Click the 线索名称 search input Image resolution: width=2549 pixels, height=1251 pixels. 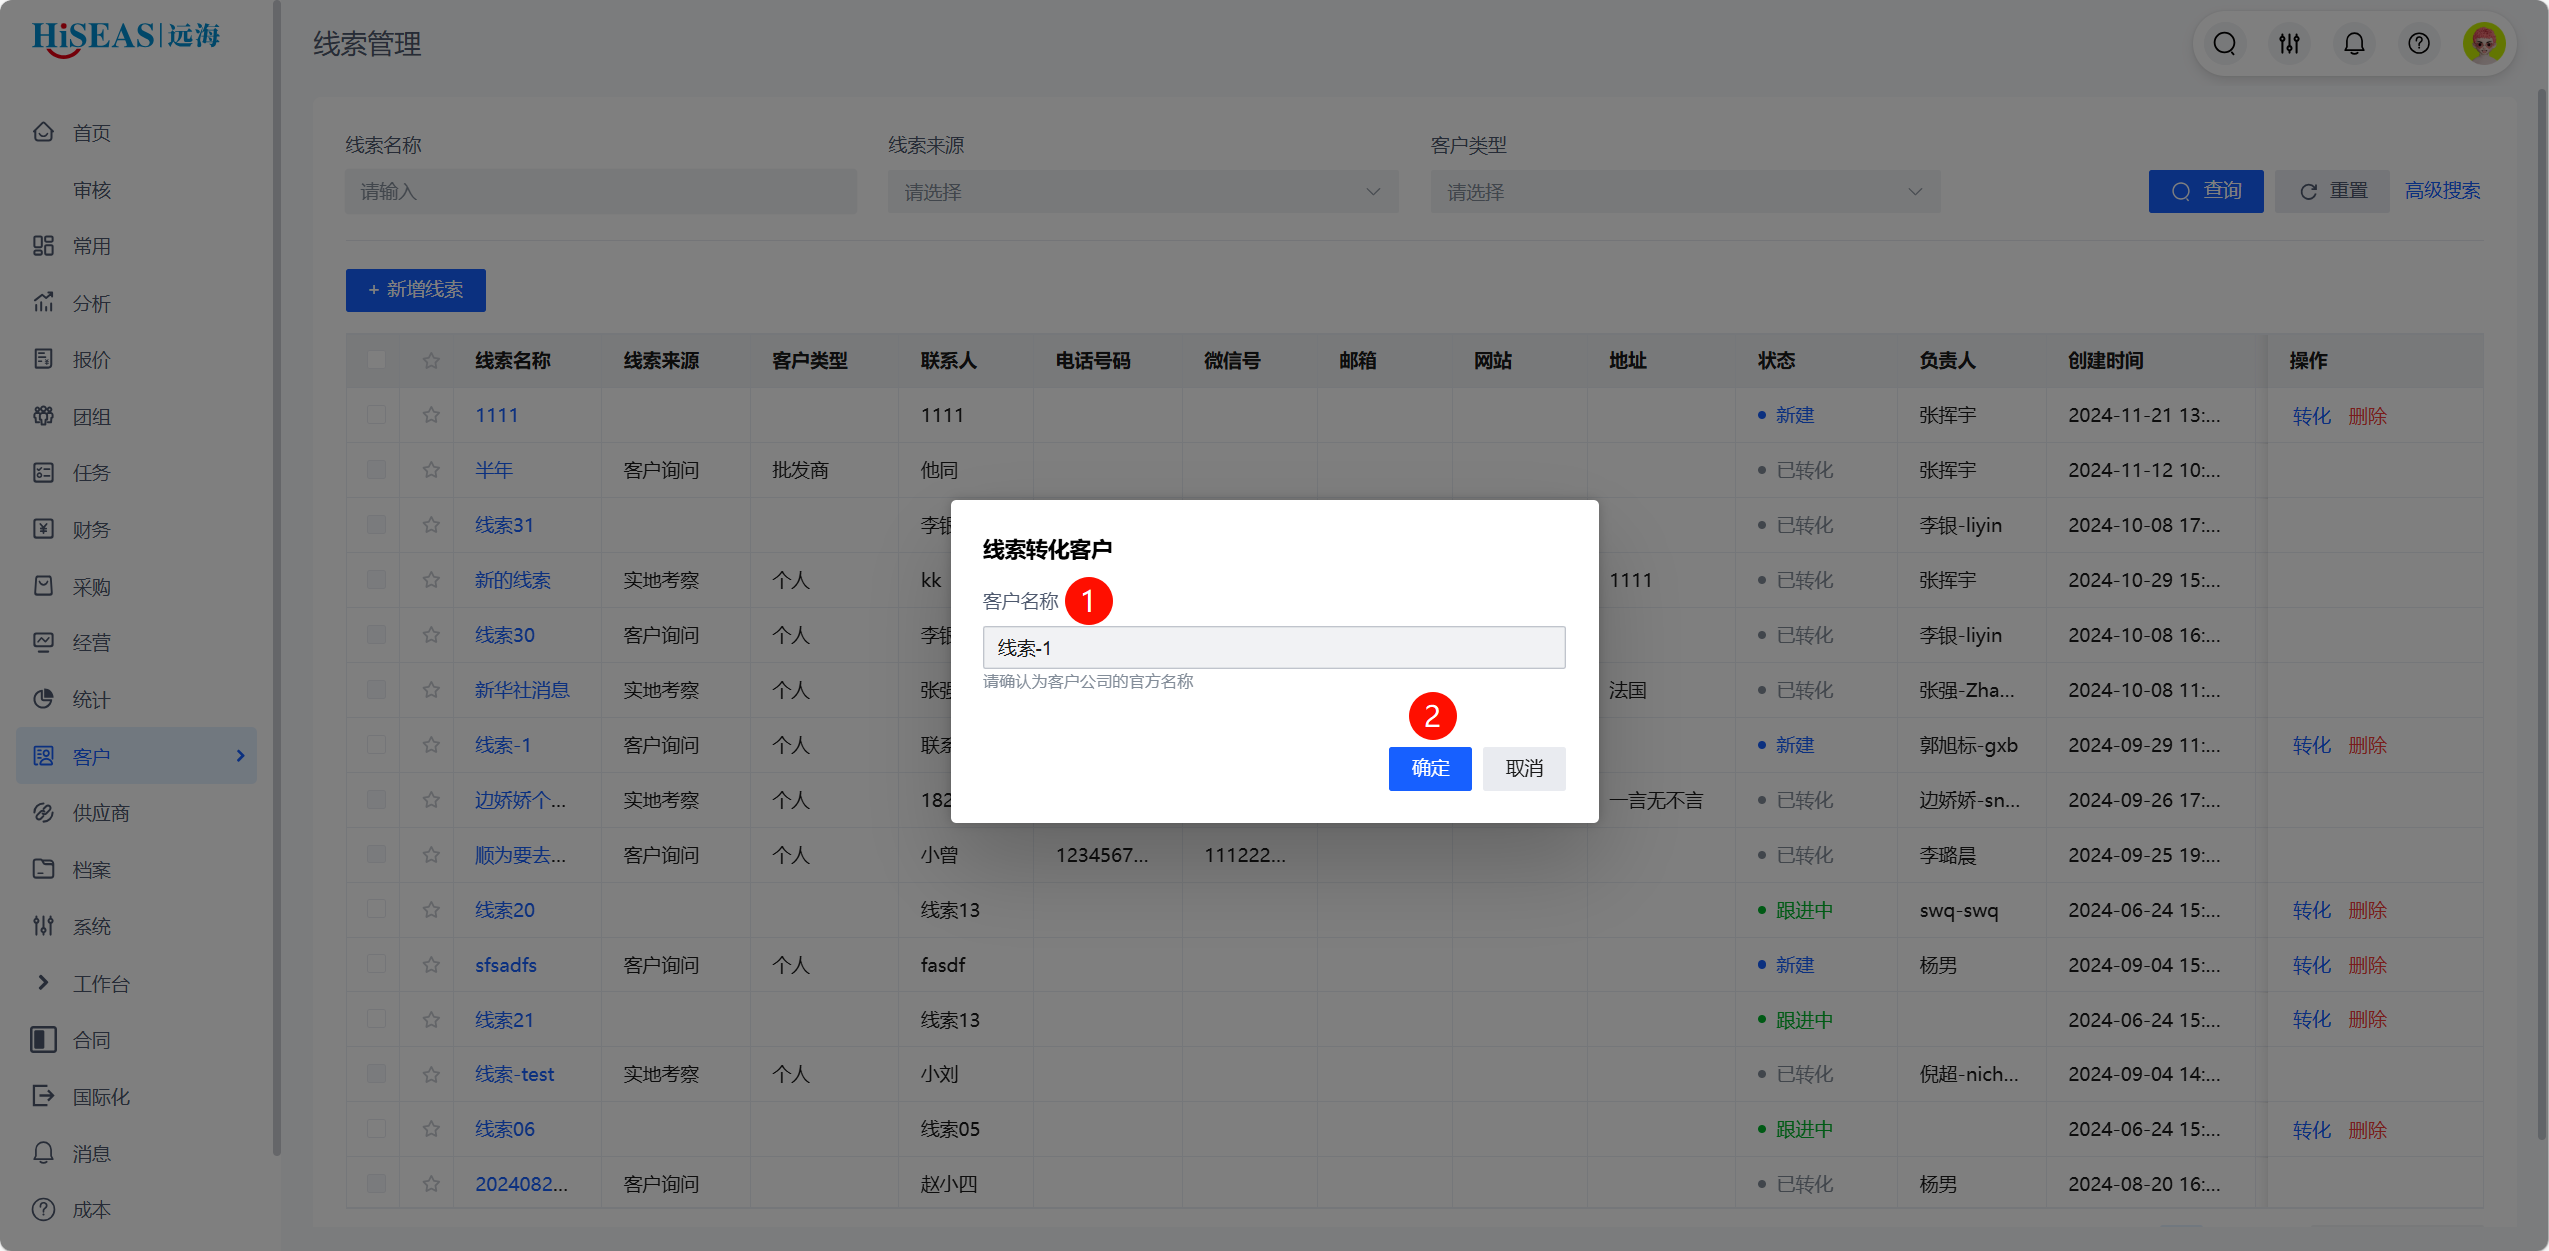click(x=601, y=192)
